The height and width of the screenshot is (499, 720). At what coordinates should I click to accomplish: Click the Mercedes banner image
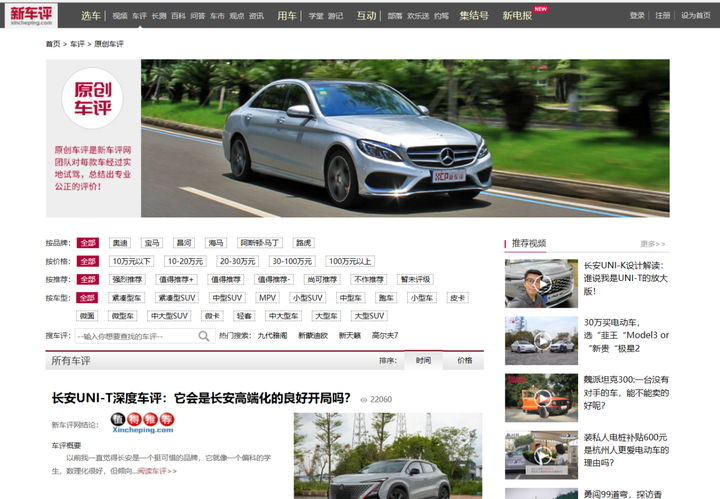click(x=405, y=138)
